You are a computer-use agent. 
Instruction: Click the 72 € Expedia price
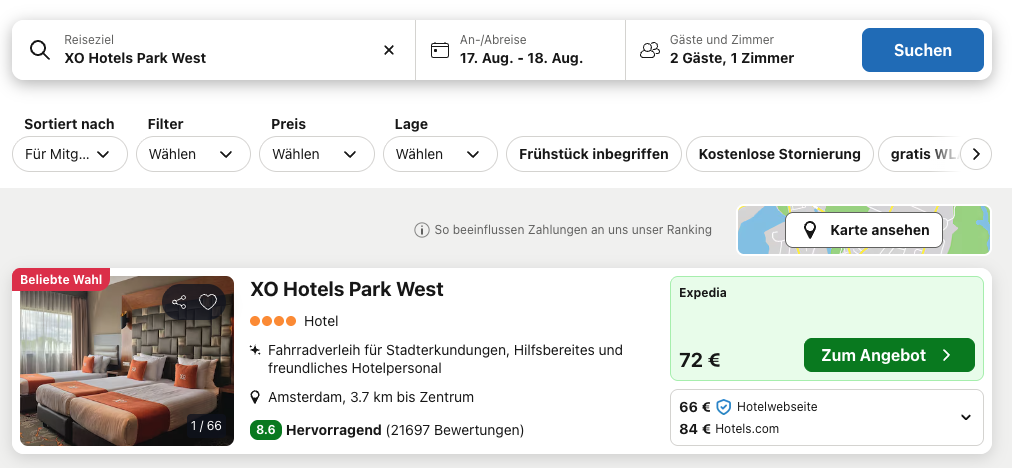(x=700, y=360)
